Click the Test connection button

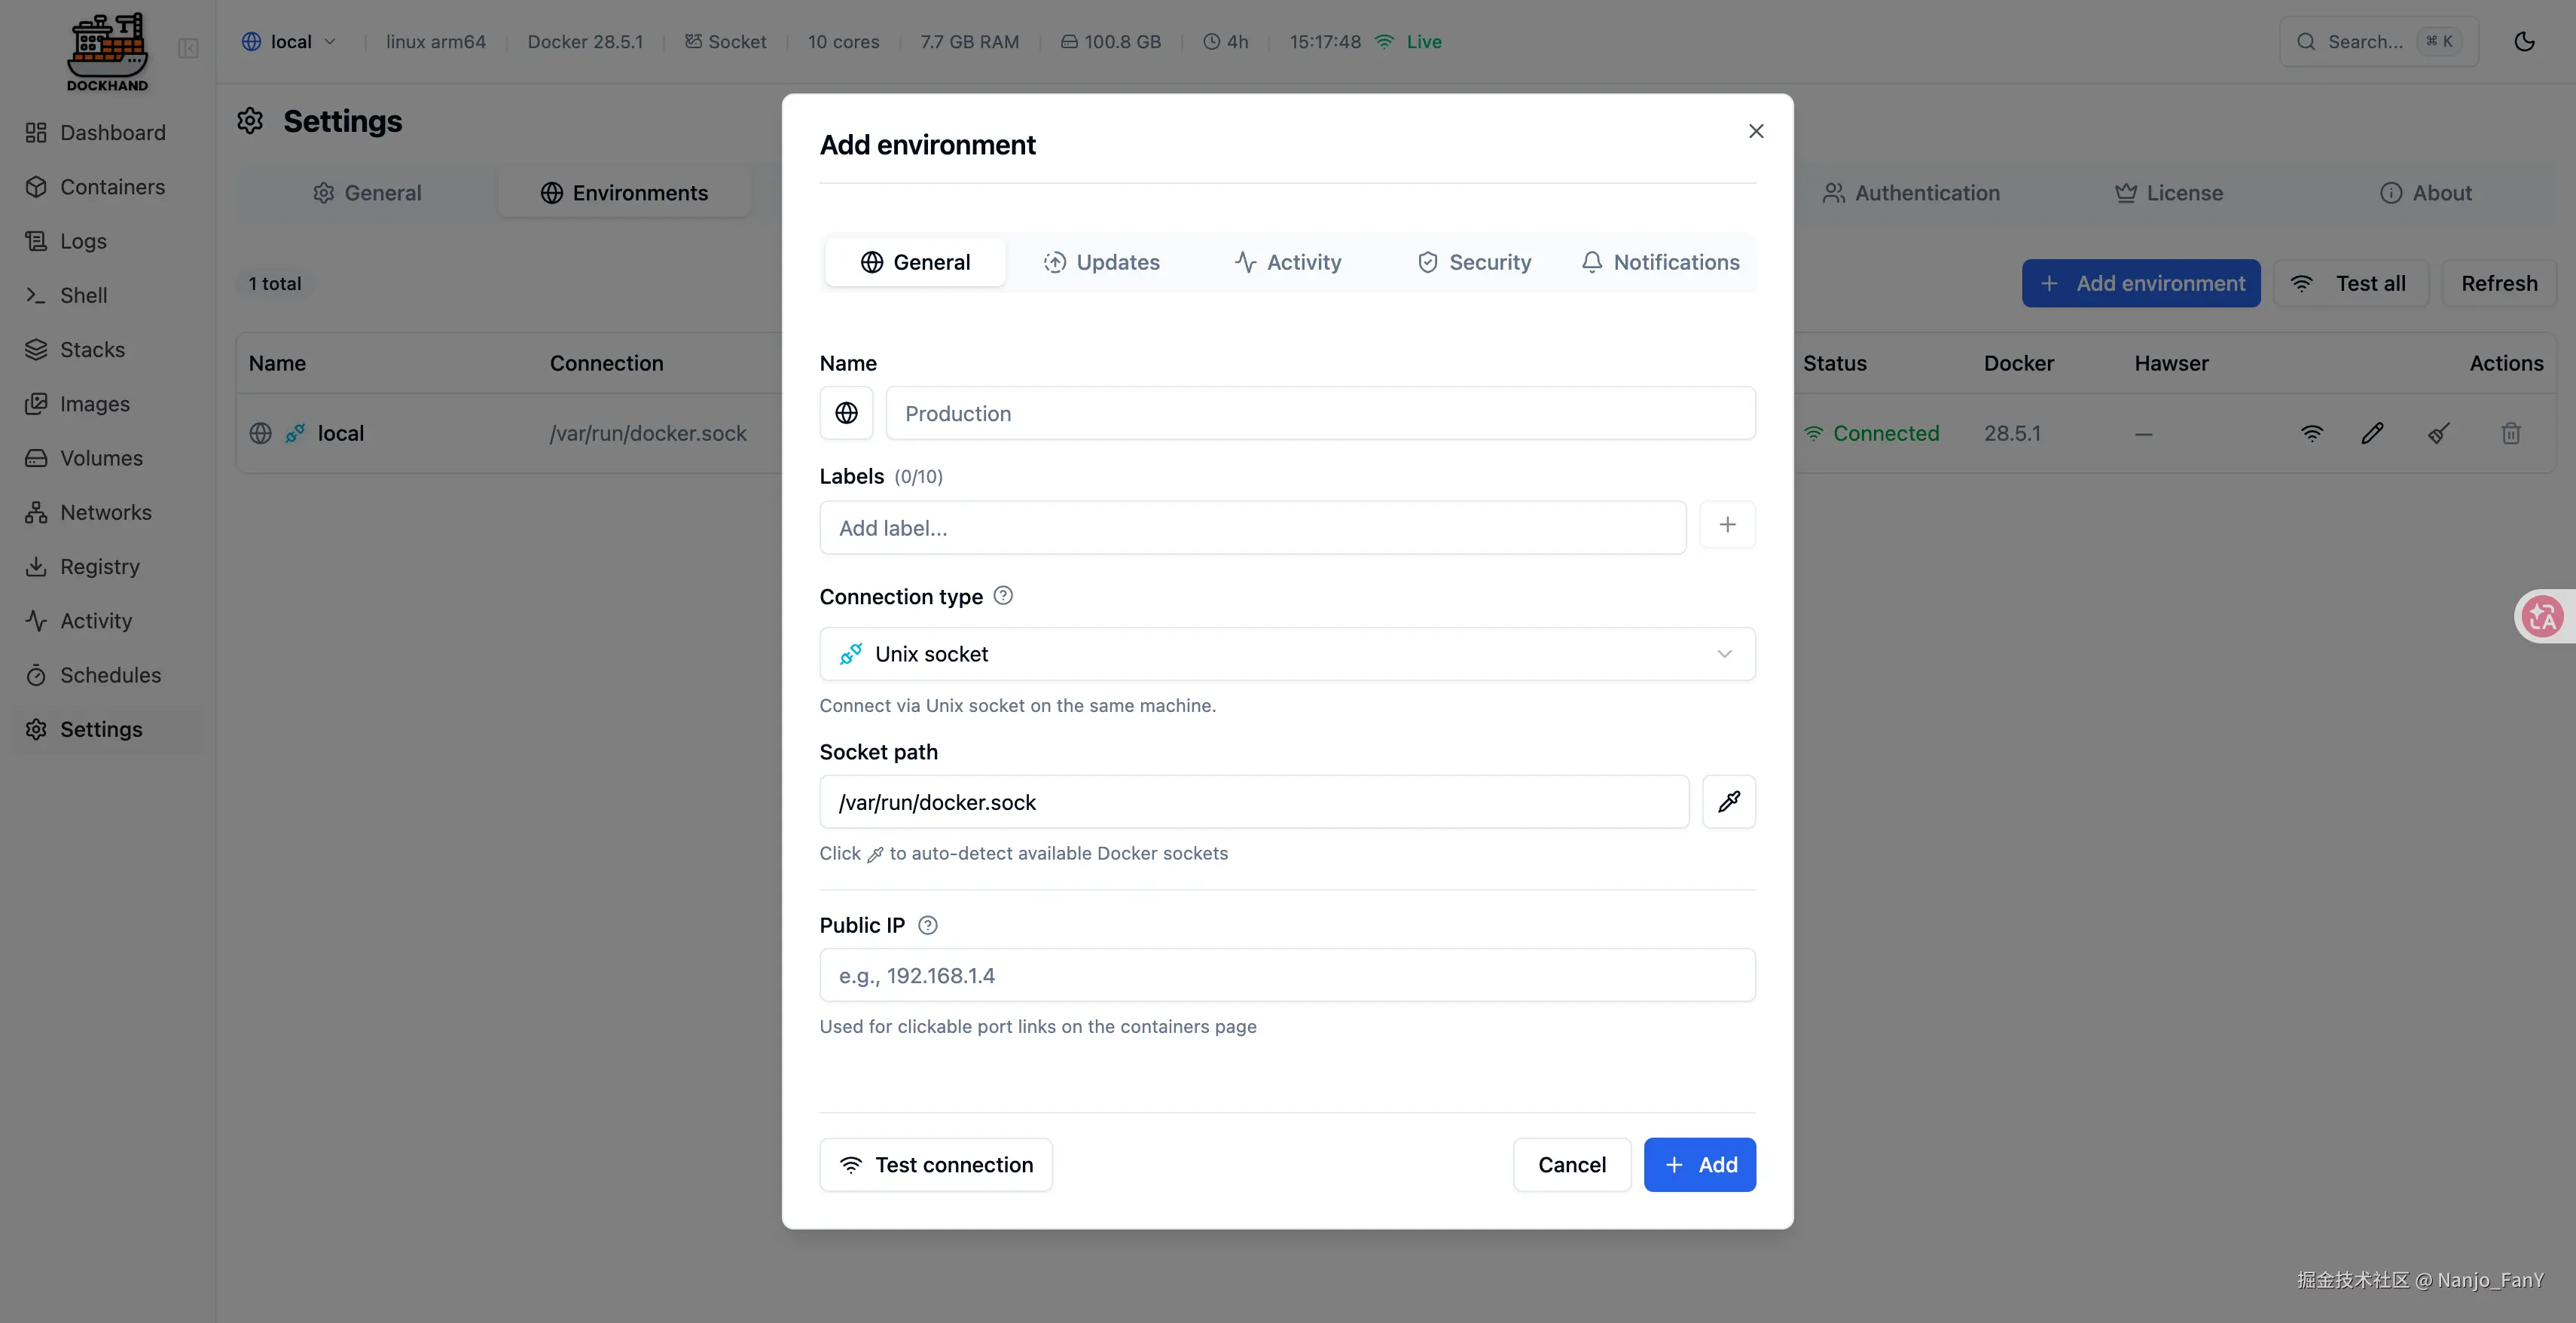click(x=935, y=1165)
